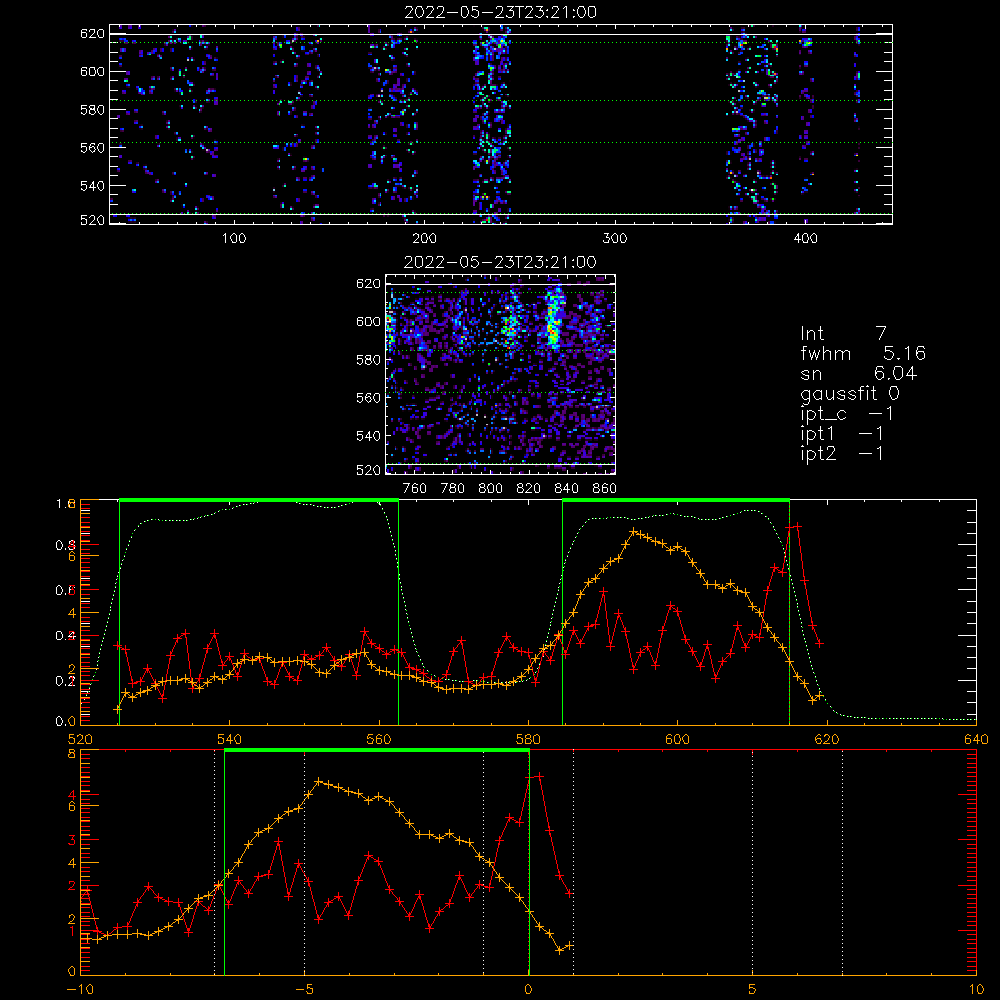Click y-axis label 580 of middle image
The width and height of the screenshot is (1000, 1000).
(369, 360)
